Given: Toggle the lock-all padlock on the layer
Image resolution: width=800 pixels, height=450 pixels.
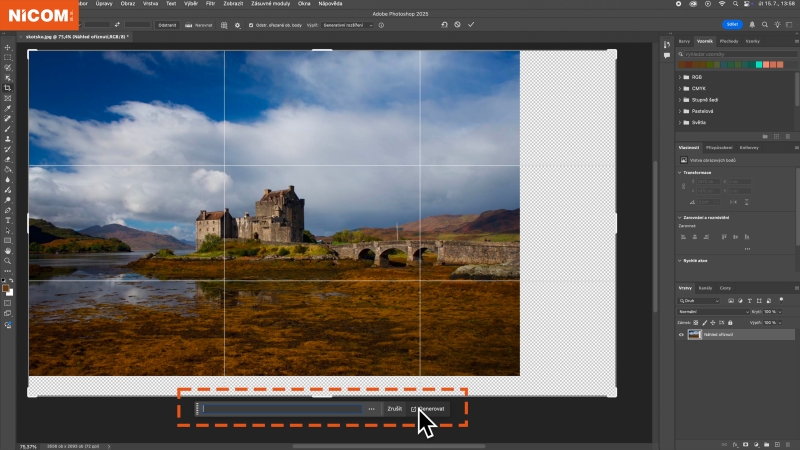Looking at the screenshot, I should [x=730, y=322].
